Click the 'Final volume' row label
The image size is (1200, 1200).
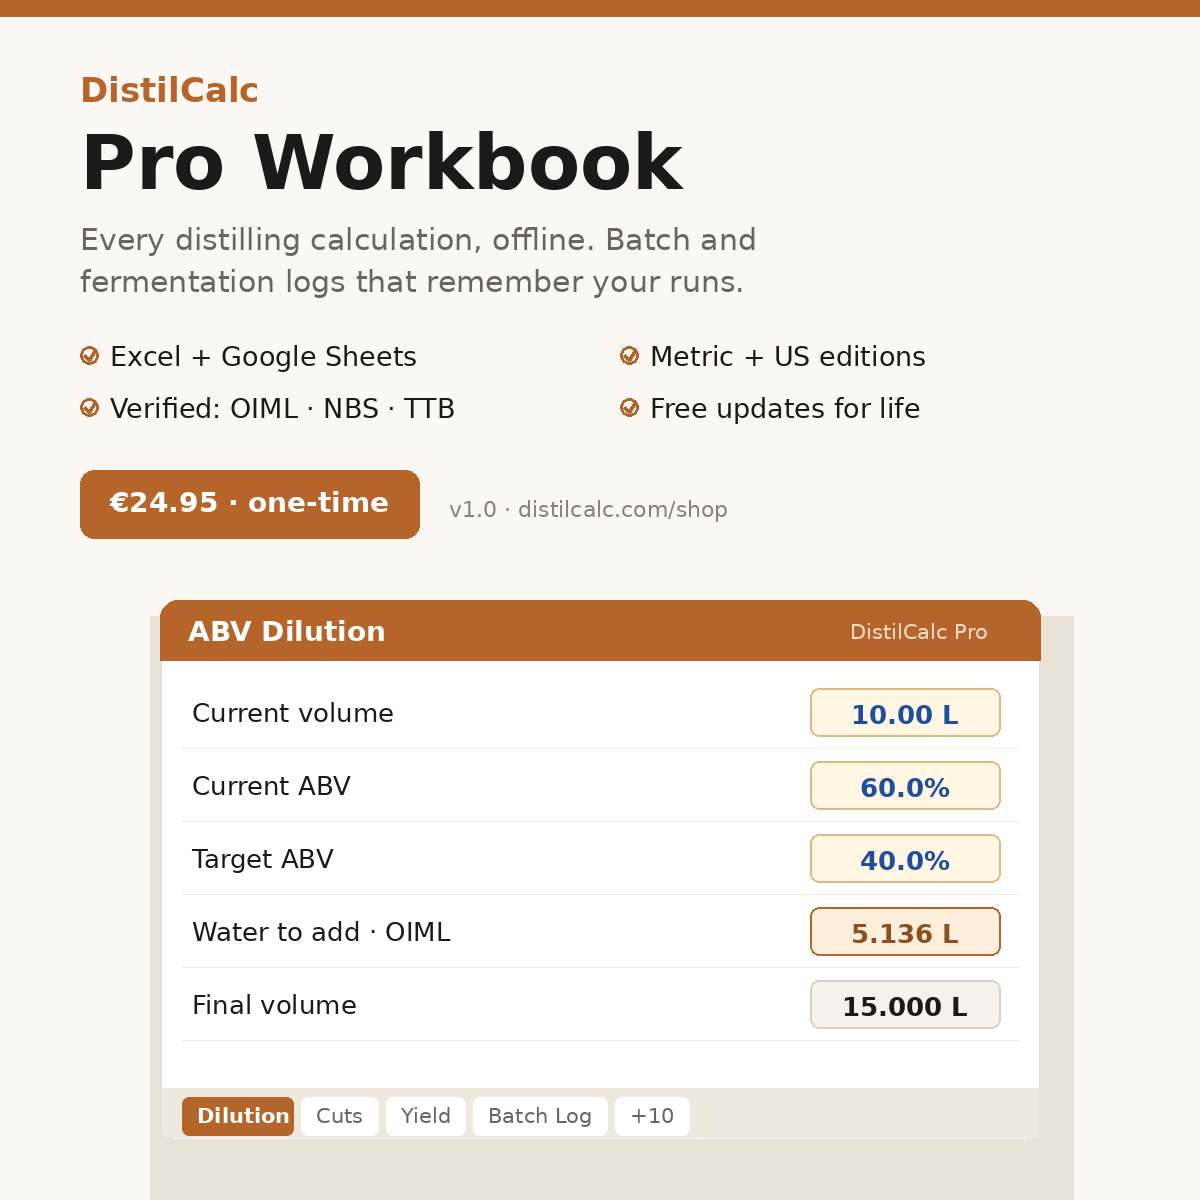pyautogui.click(x=274, y=1005)
